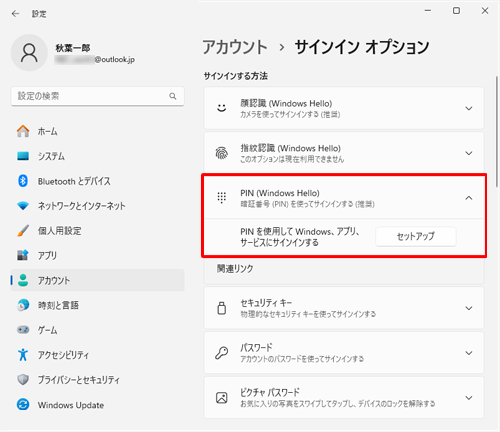500x432 pixels.
Task: Close the Settings window
Action: [485, 11]
